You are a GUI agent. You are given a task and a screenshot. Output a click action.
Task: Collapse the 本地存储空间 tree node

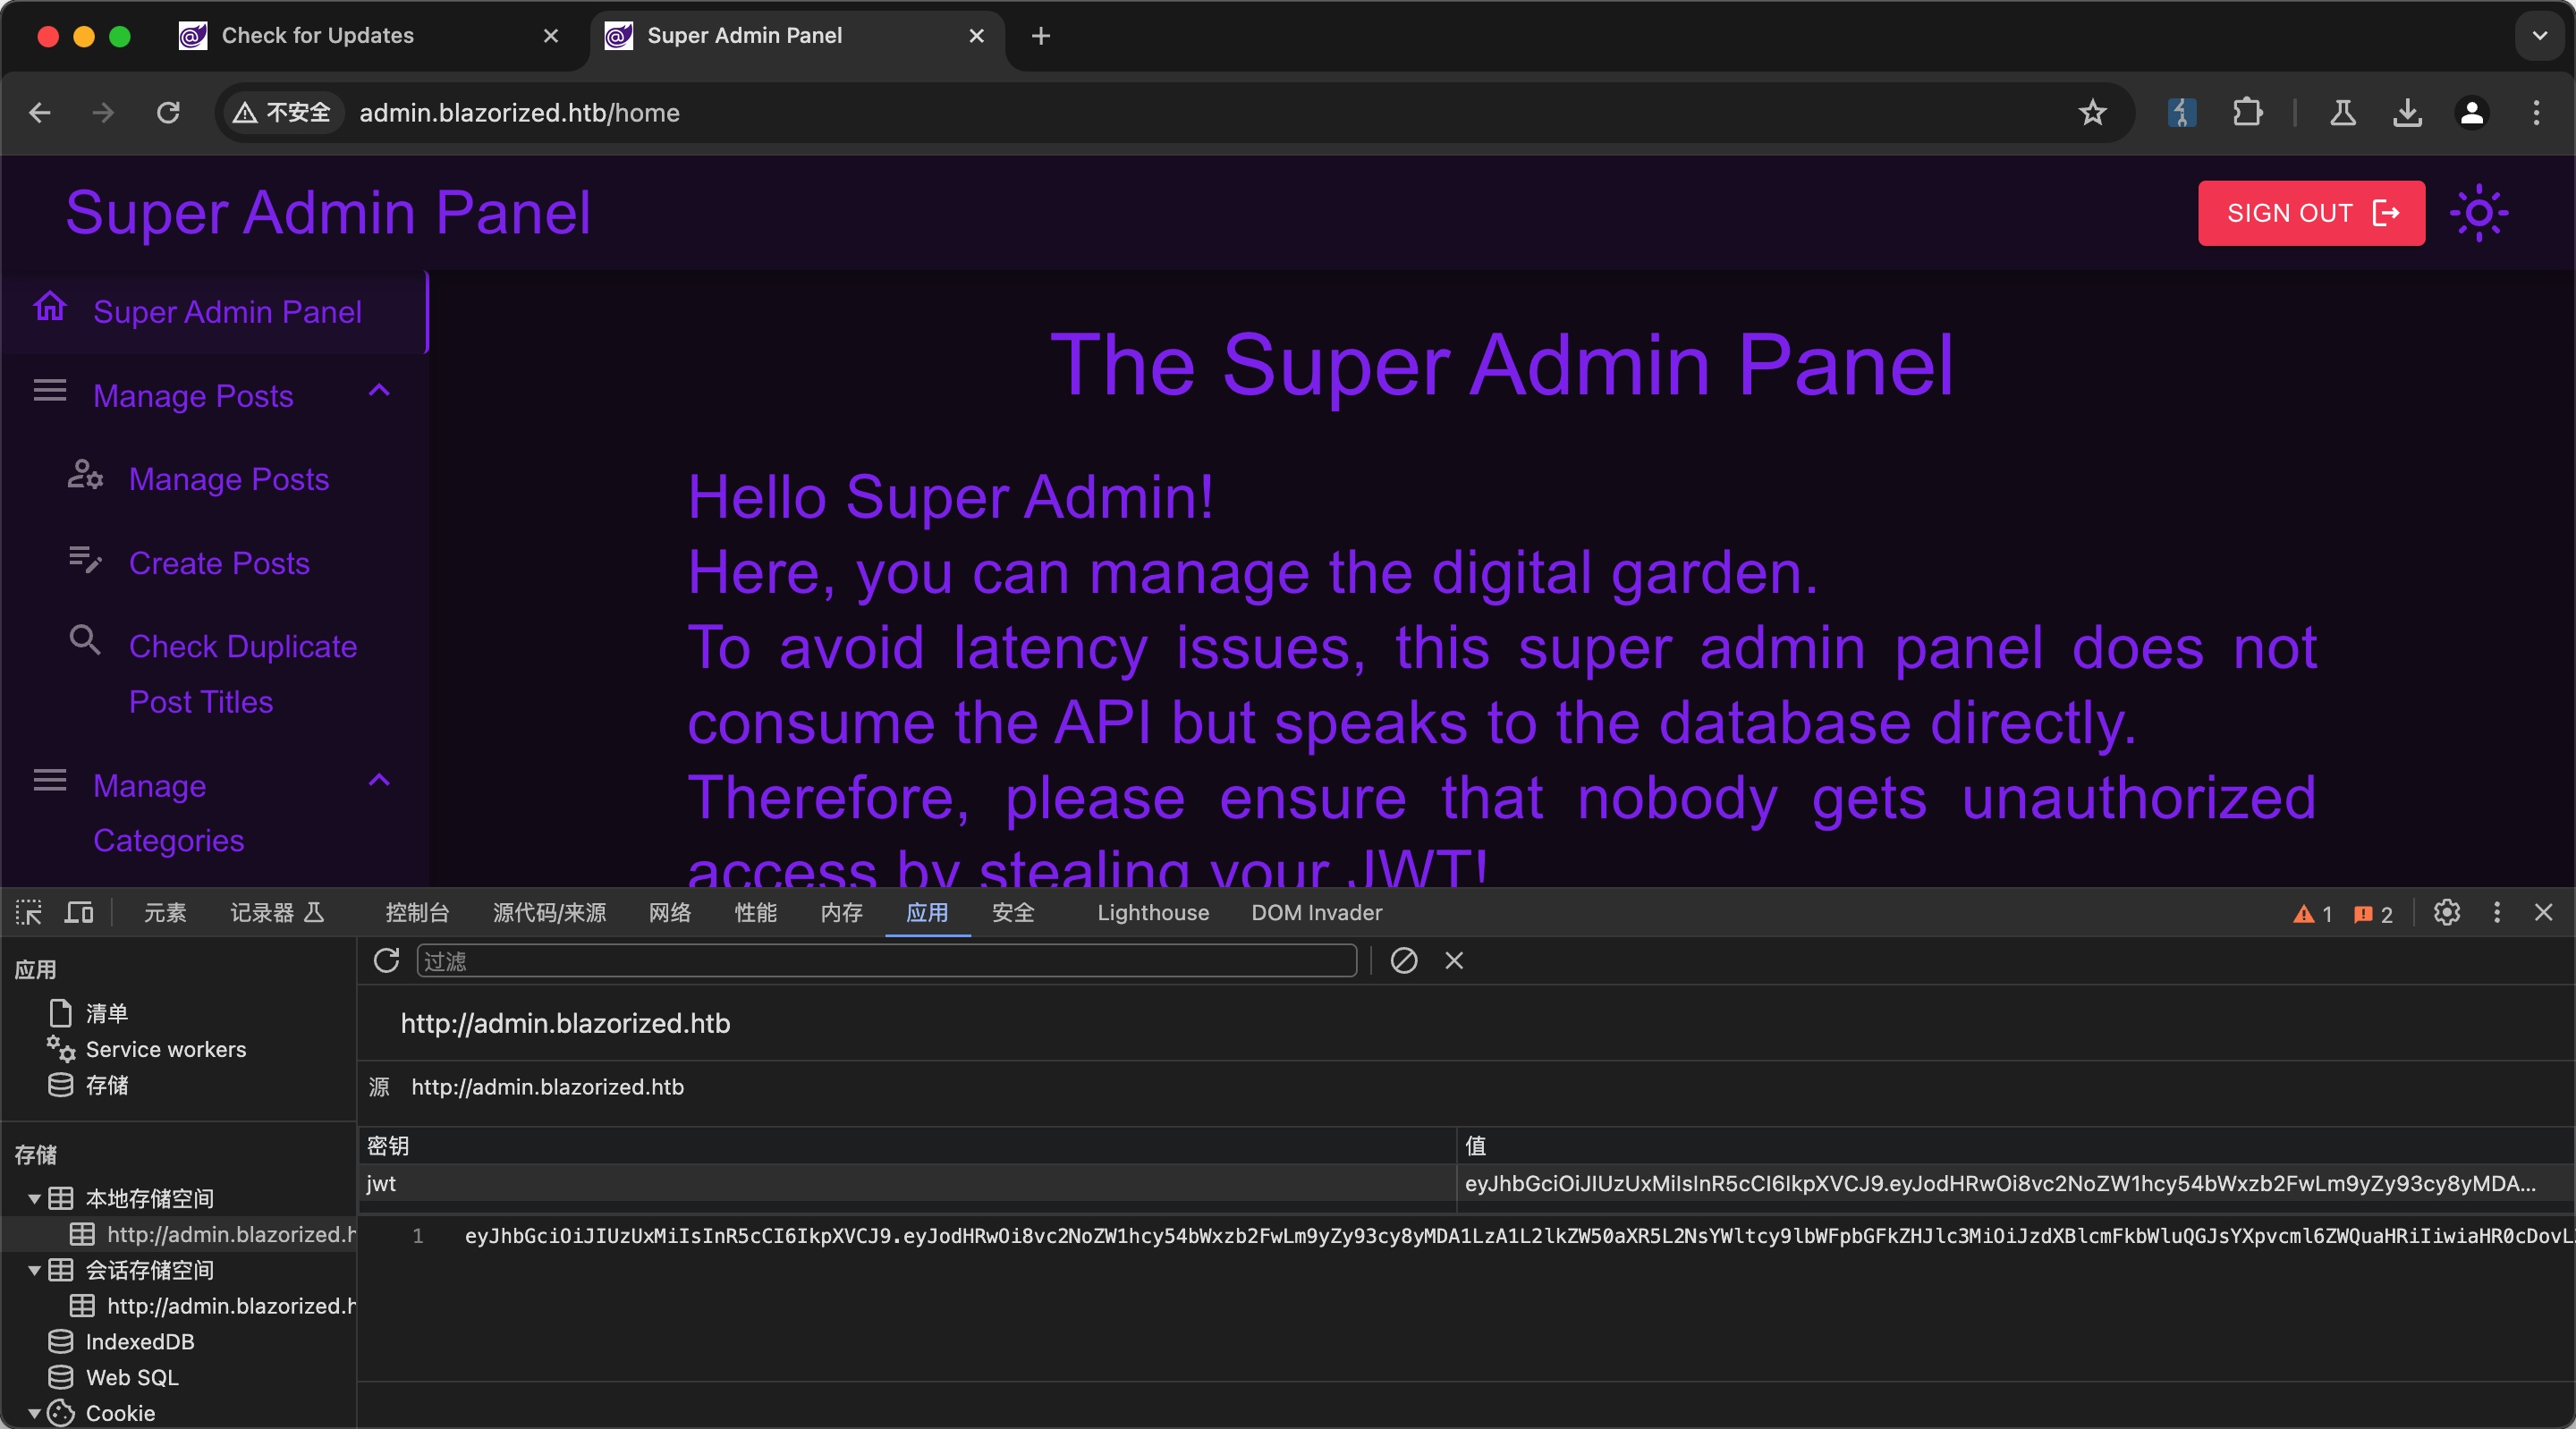click(34, 1198)
